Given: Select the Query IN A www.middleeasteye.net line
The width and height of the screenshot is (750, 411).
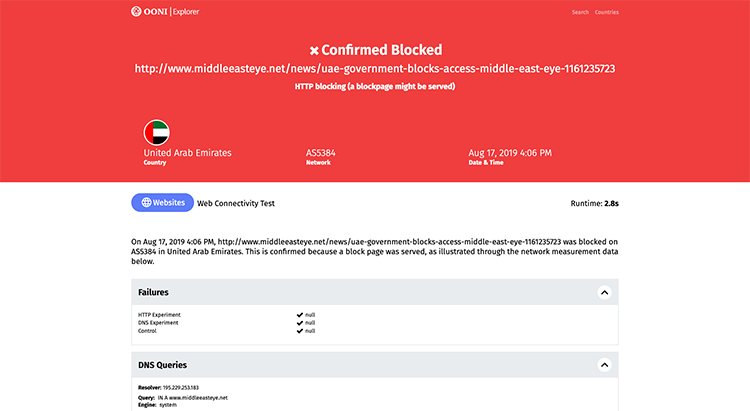Looking at the screenshot, I should click(183, 398).
